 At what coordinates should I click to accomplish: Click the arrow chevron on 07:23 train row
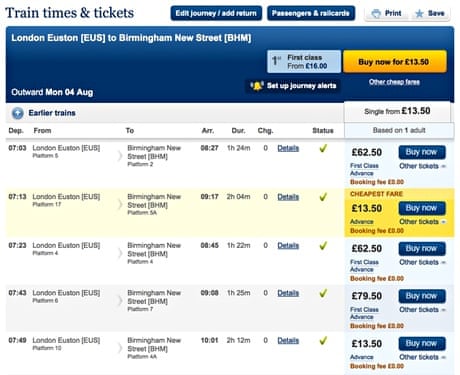point(120,253)
